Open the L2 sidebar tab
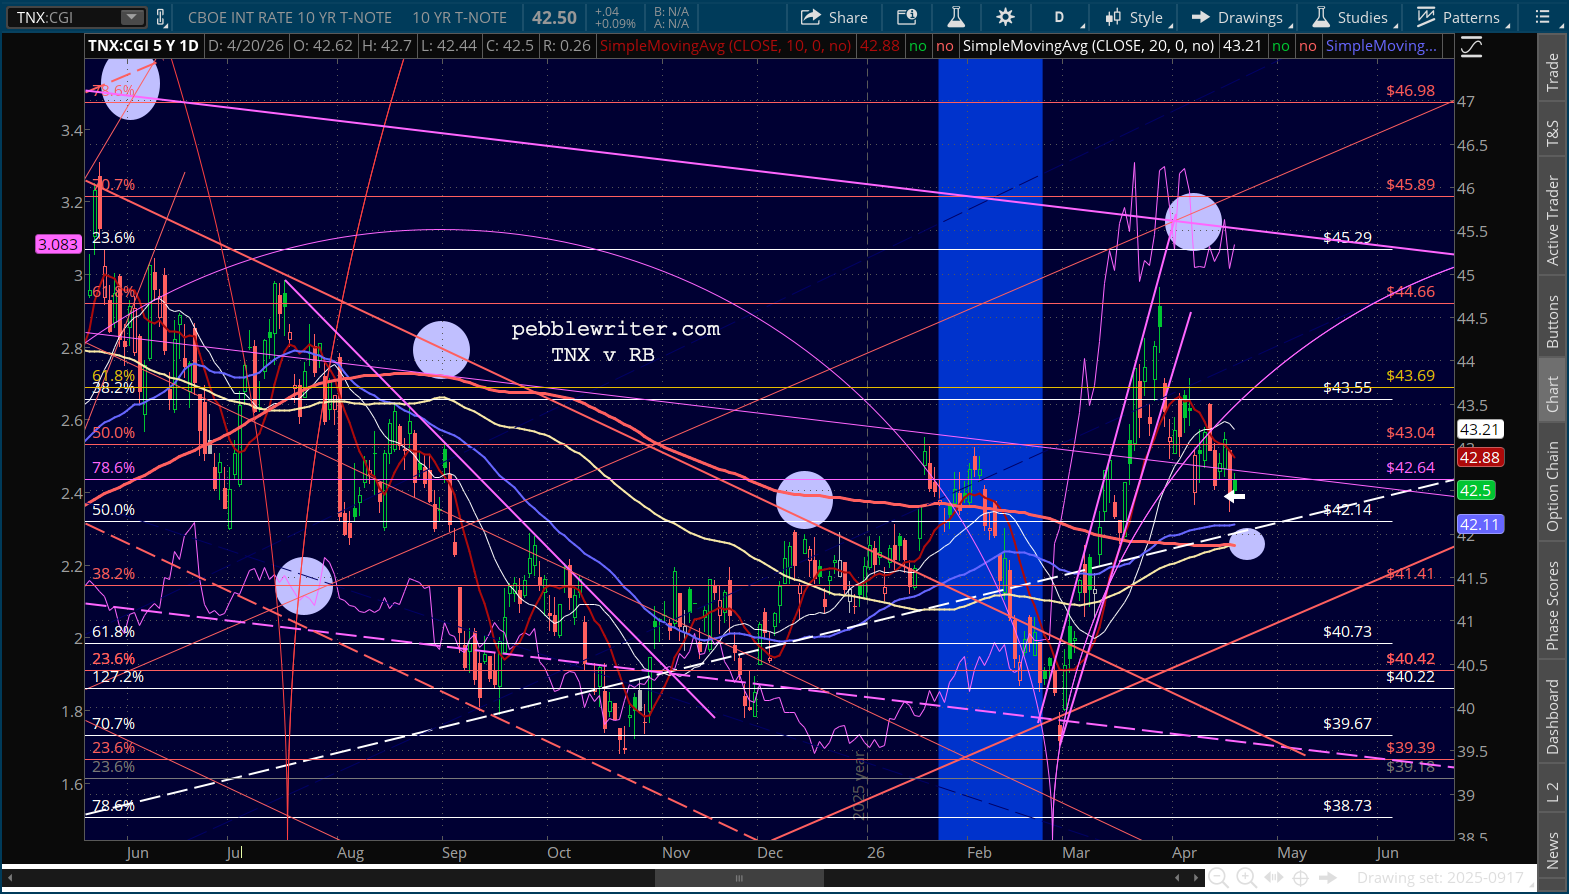The width and height of the screenshot is (1569, 894). click(1553, 793)
